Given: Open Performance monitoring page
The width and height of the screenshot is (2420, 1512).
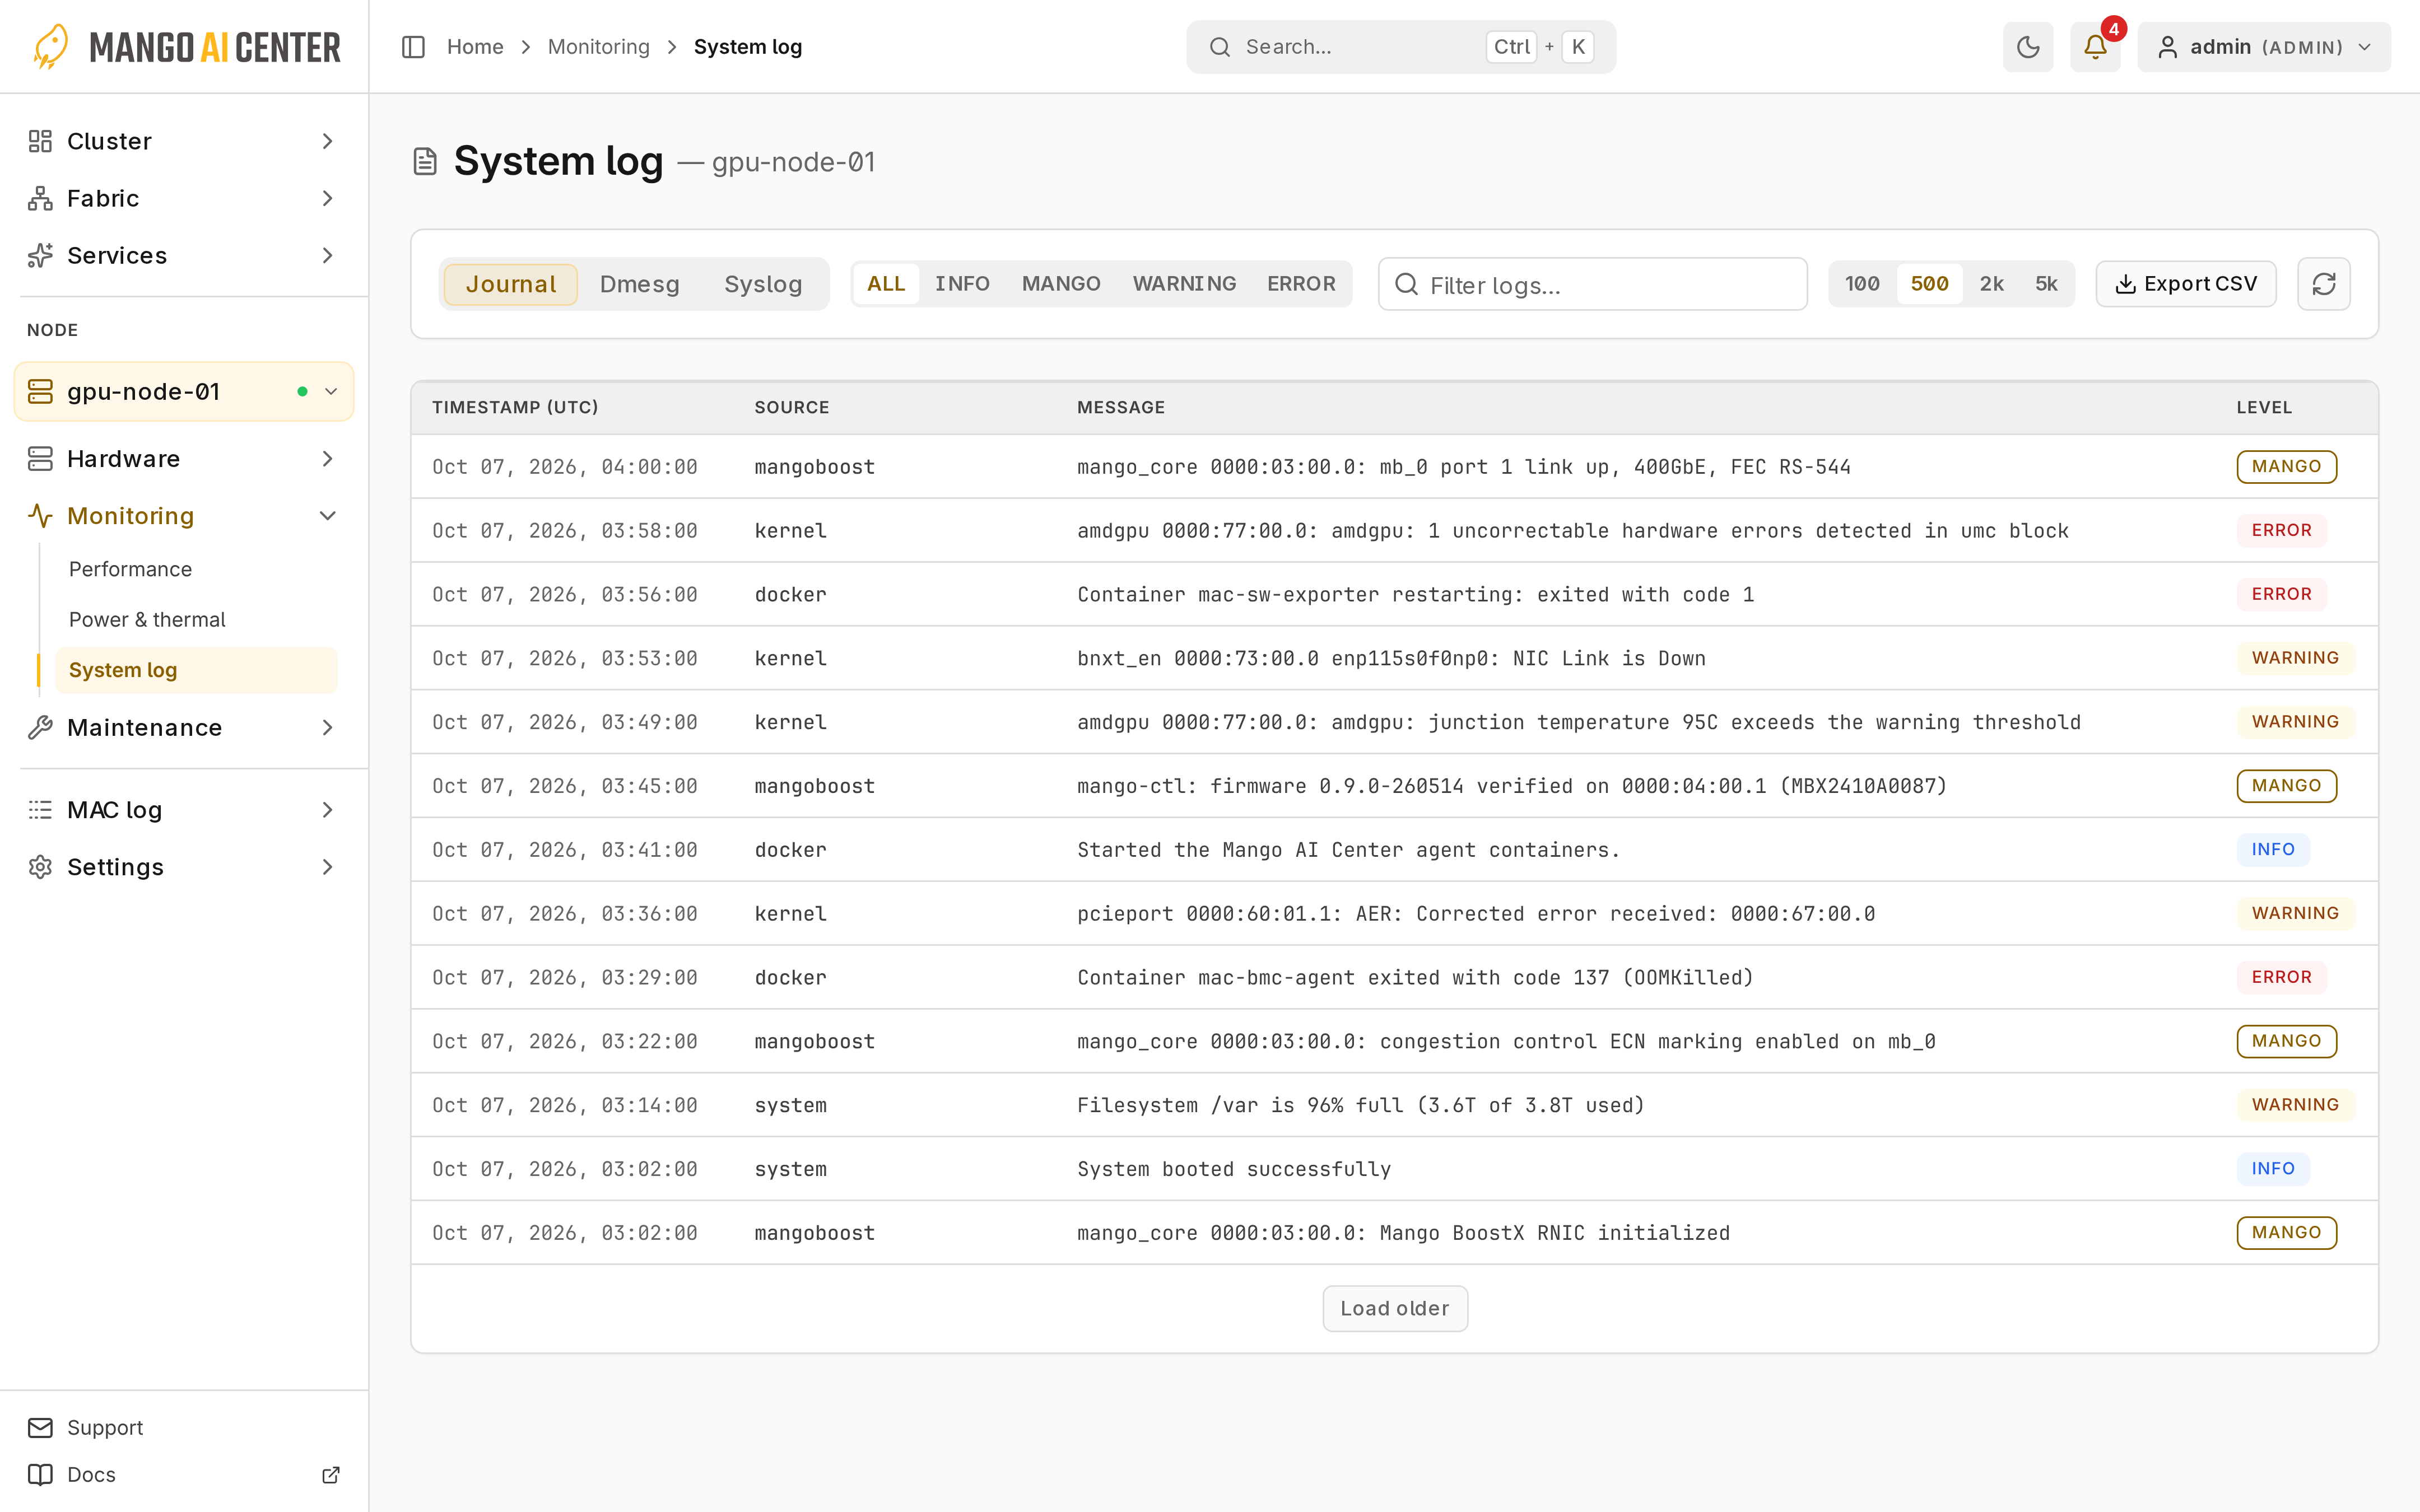Looking at the screenshot, I should tap(130, 569).
